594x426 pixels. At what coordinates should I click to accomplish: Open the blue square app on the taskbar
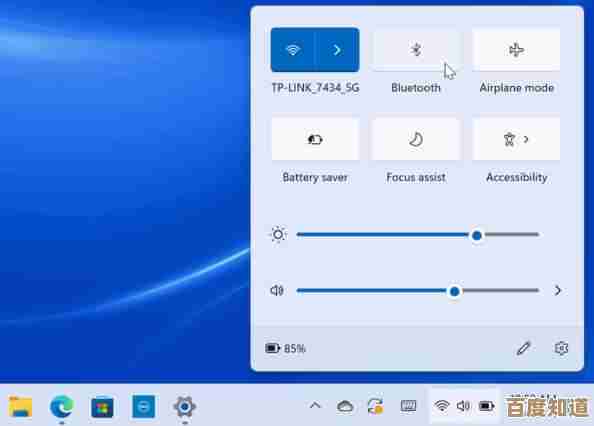[x=144, y=406]
